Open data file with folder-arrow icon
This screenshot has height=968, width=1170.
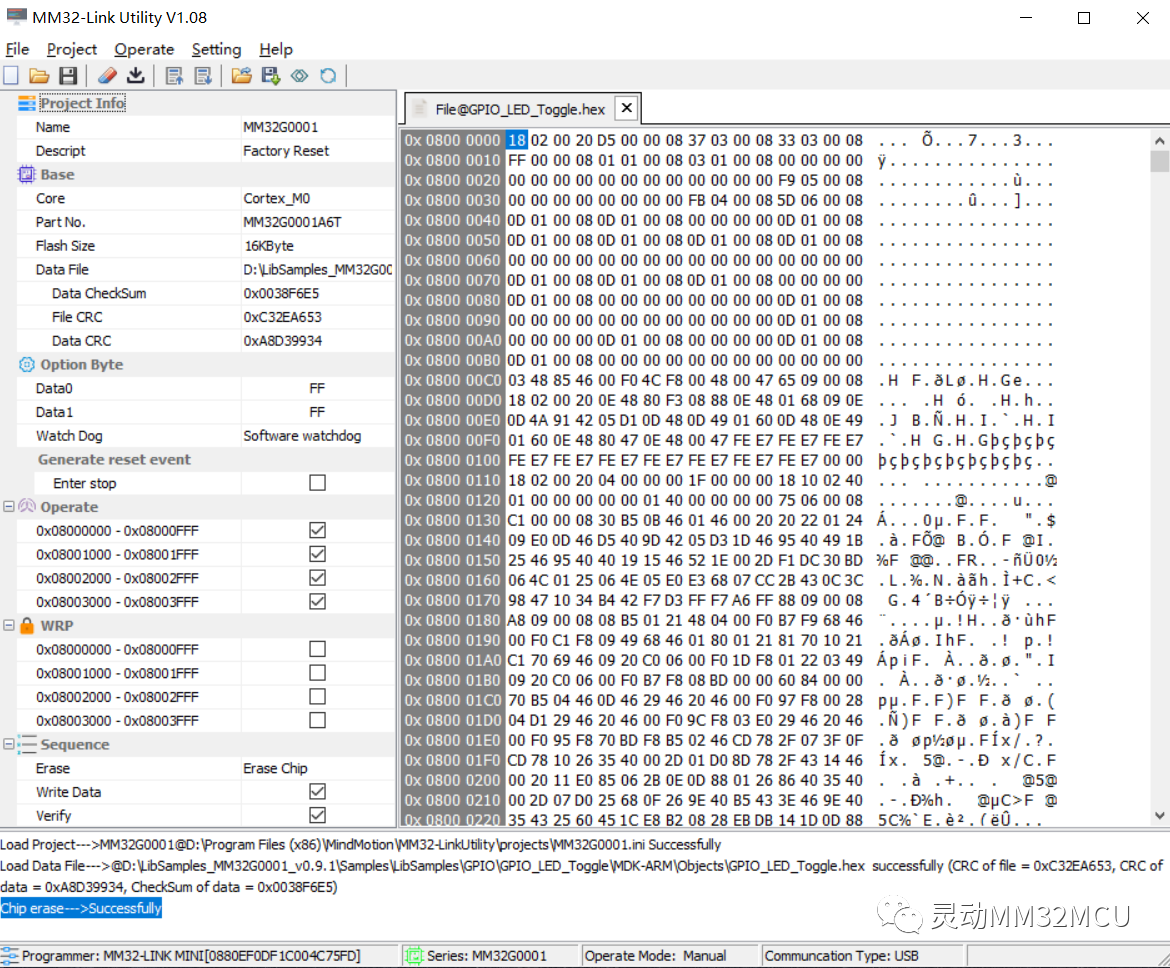[x=241, y=75]
